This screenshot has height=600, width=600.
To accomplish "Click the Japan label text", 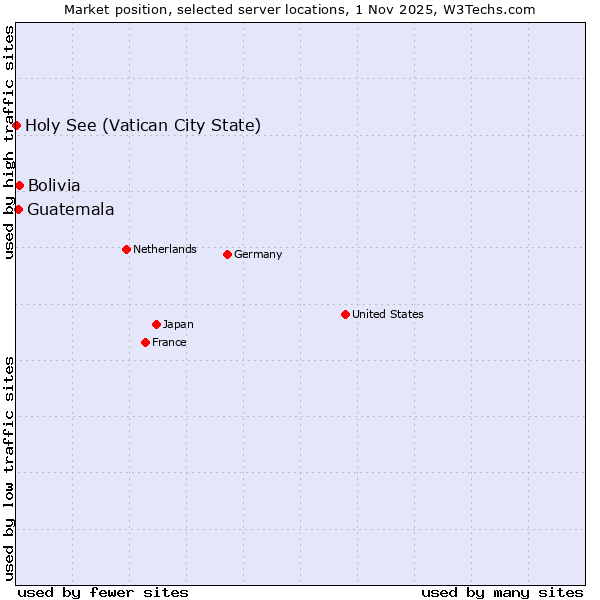I will click(x=178, y=324).
